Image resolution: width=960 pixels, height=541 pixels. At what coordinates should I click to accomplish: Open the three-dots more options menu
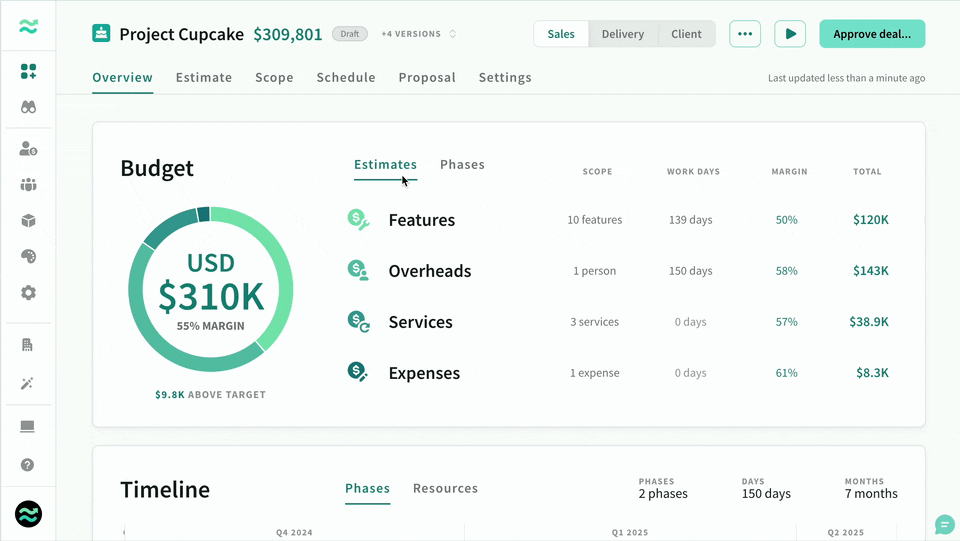(x=745, y=34)
